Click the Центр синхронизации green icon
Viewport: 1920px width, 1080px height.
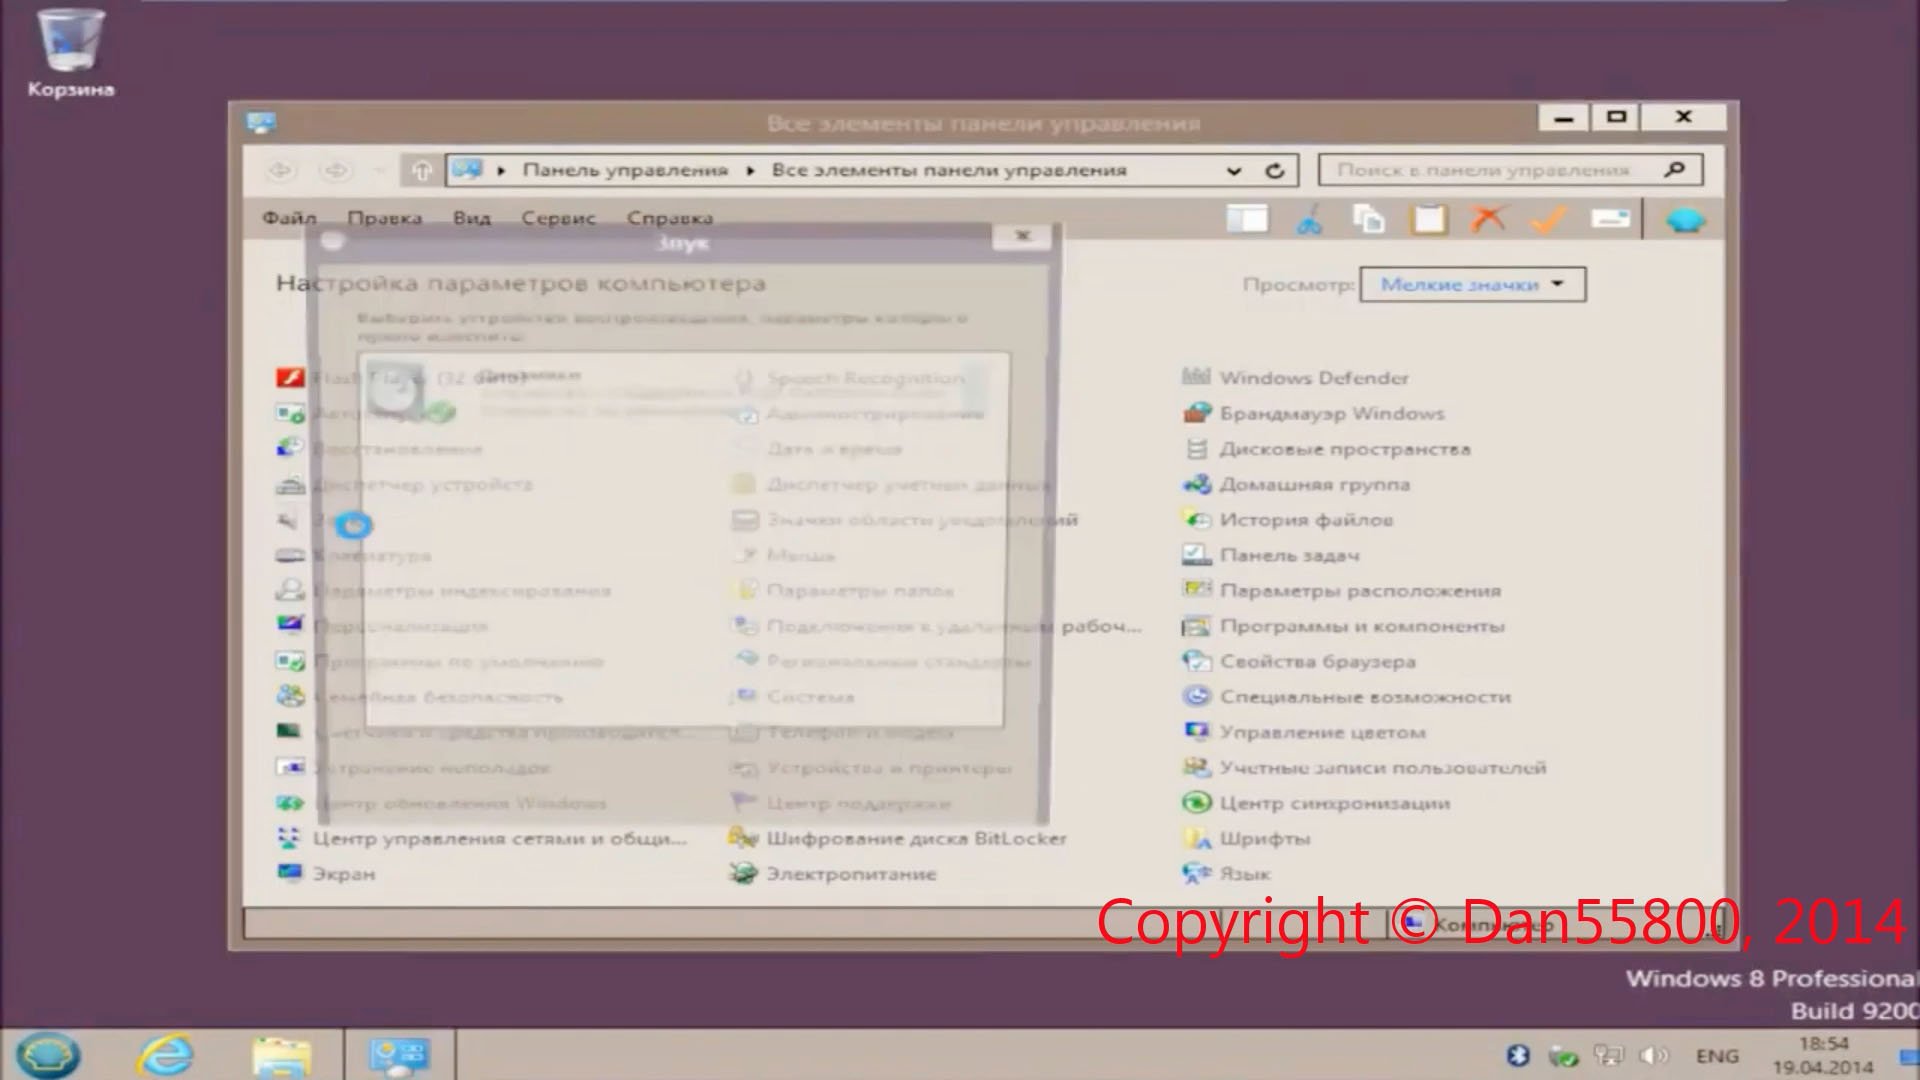tap(1196, 802)
